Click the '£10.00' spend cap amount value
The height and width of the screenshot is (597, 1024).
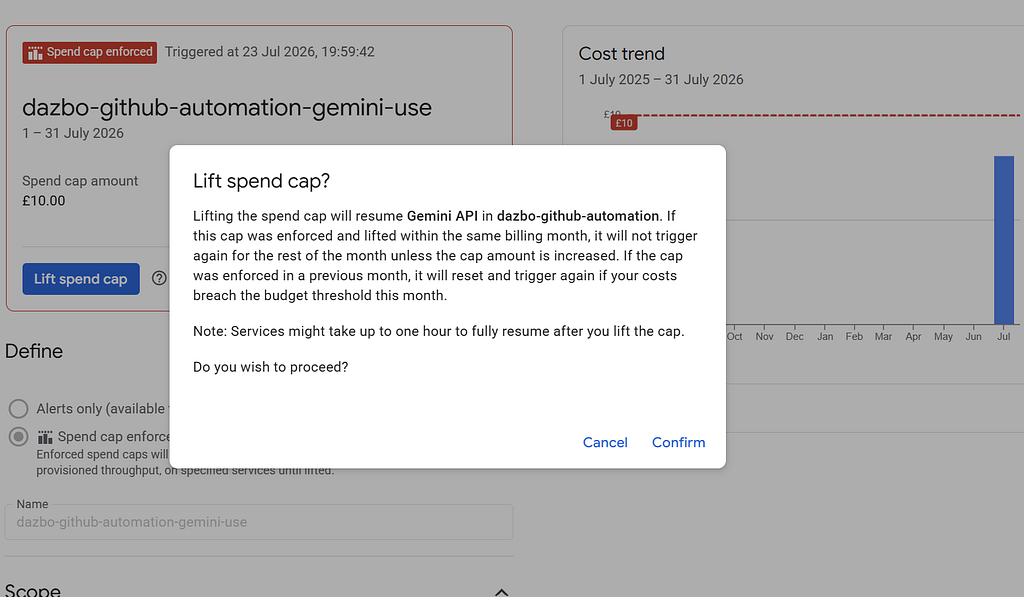[x=44, y=201]
